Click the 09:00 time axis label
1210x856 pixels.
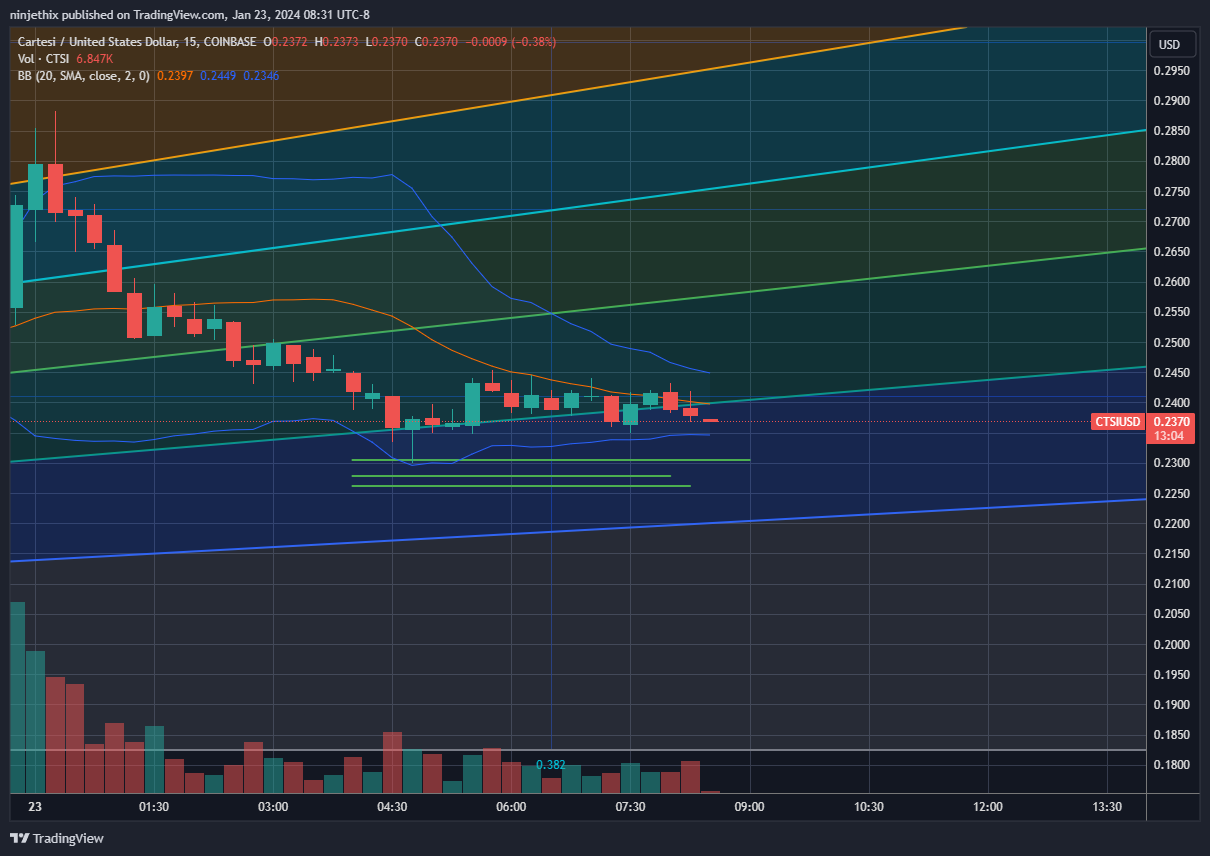[x=749, y=807]
